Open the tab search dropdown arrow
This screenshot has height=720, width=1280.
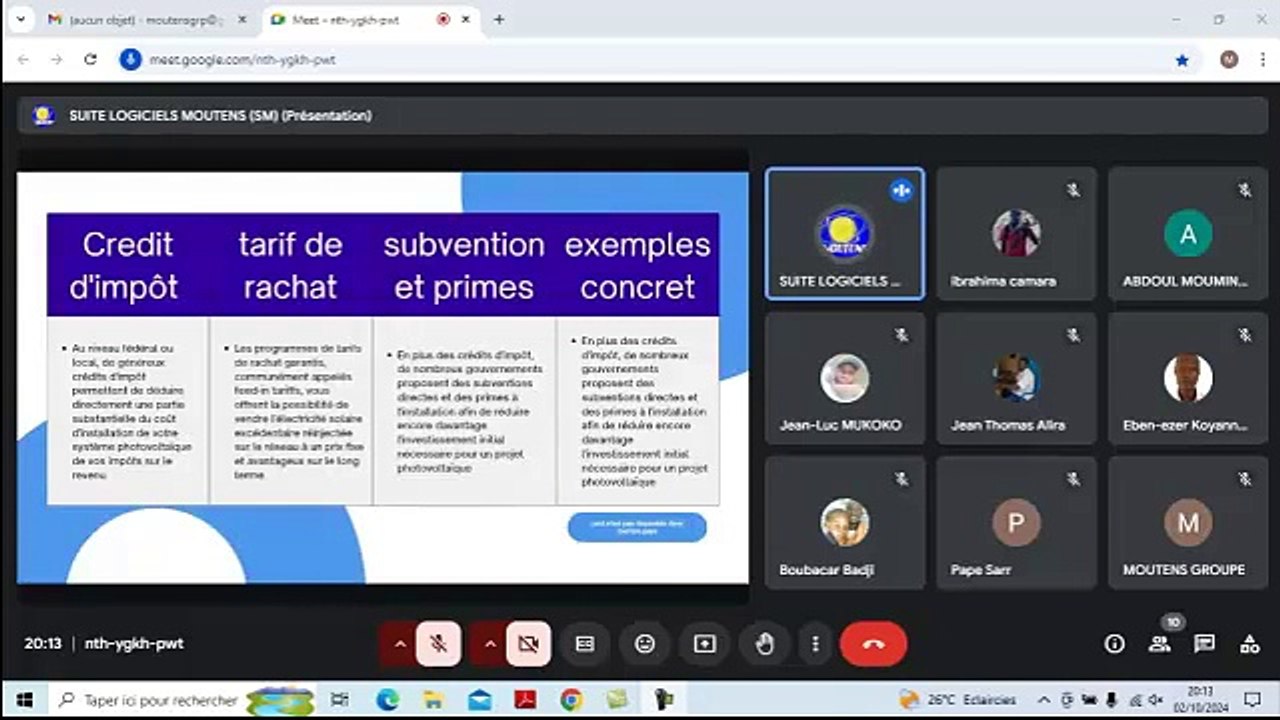[20, 19]
